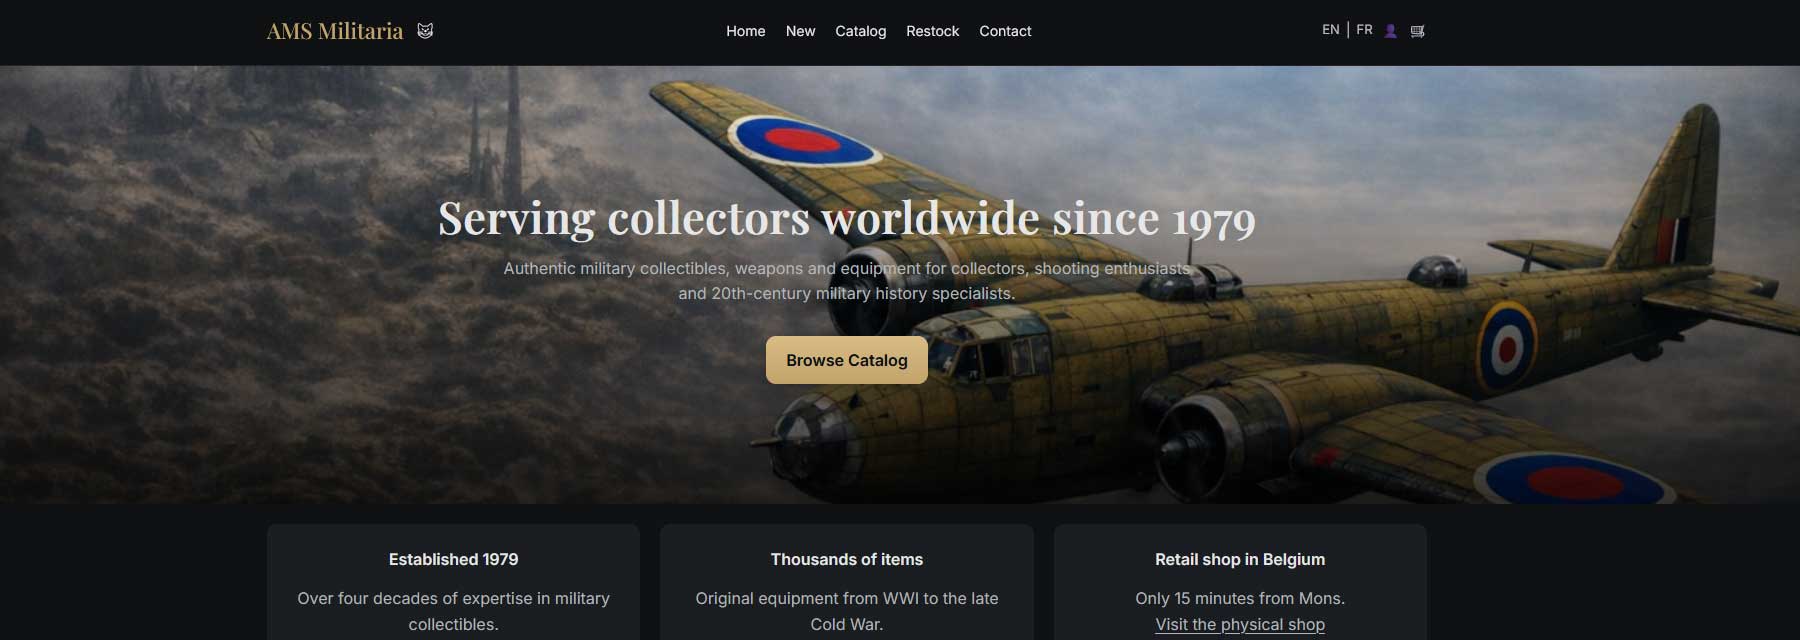The height and width of the screenshot is (640, 1800).
Task: Open the Restock menu item
Action: [x=932, y=31]
